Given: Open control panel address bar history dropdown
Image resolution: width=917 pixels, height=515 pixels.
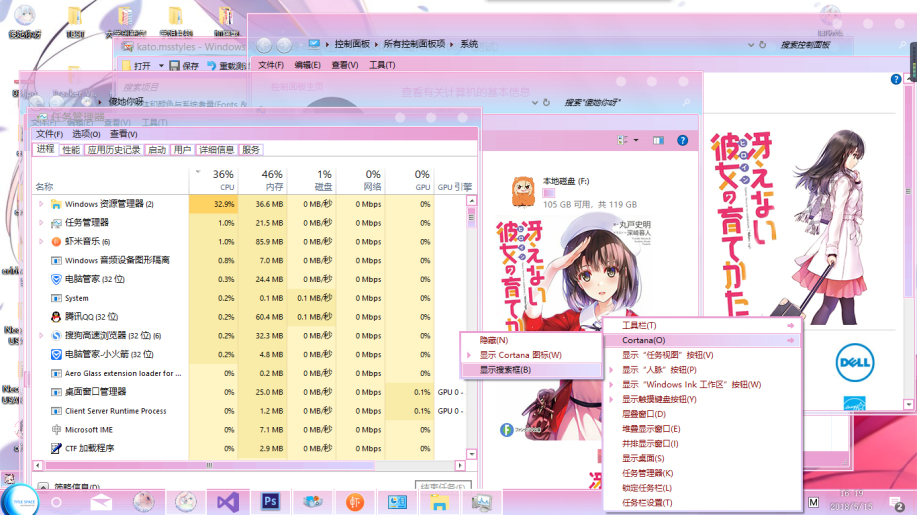Looking at the screenshot, I should [750, 44].
